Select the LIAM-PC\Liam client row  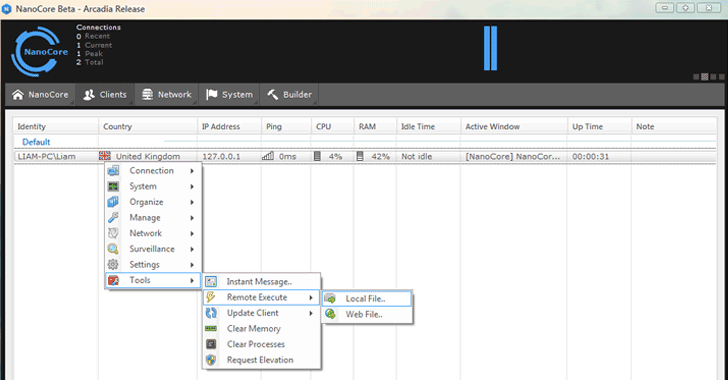[364, 157]
